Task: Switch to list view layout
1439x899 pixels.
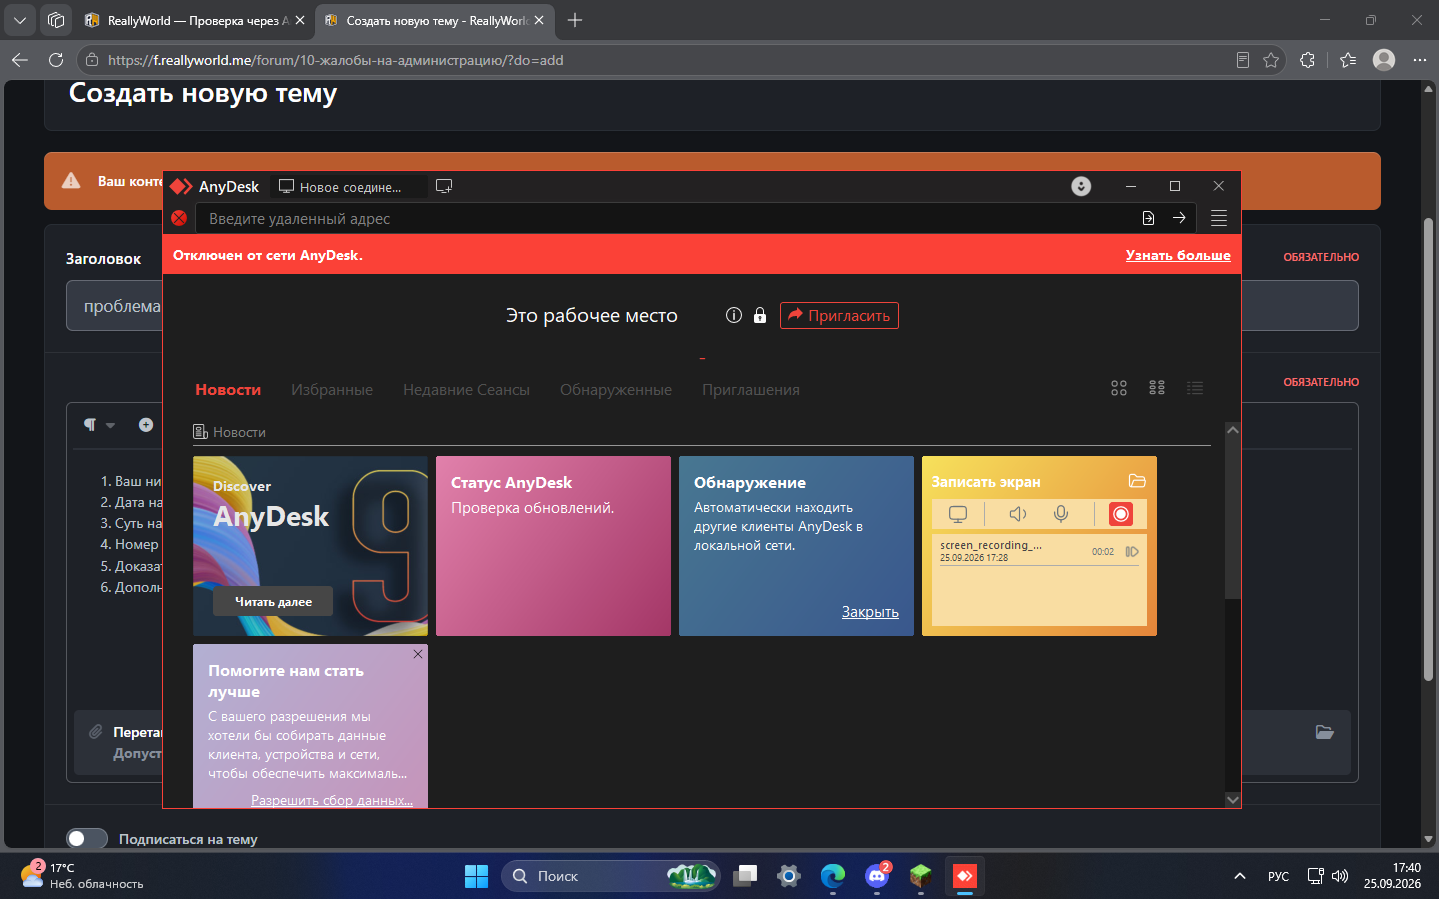Action: [x=1195, y=388]
